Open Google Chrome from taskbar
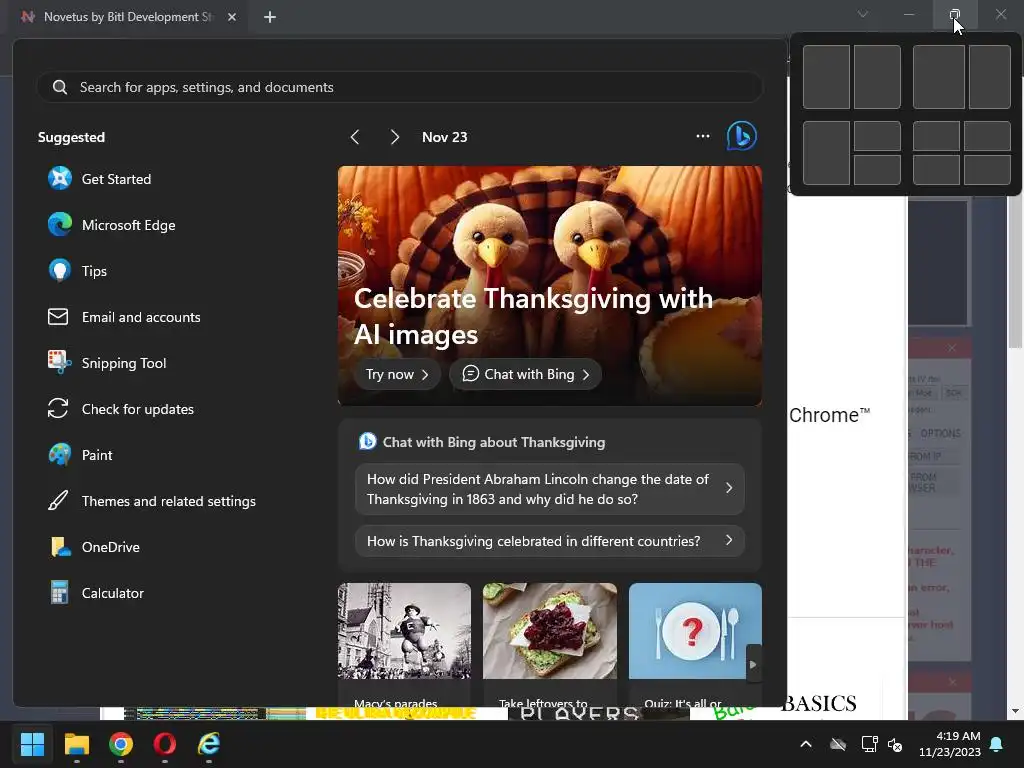The width and height of the screenshot is (1024, 768). 121,744
